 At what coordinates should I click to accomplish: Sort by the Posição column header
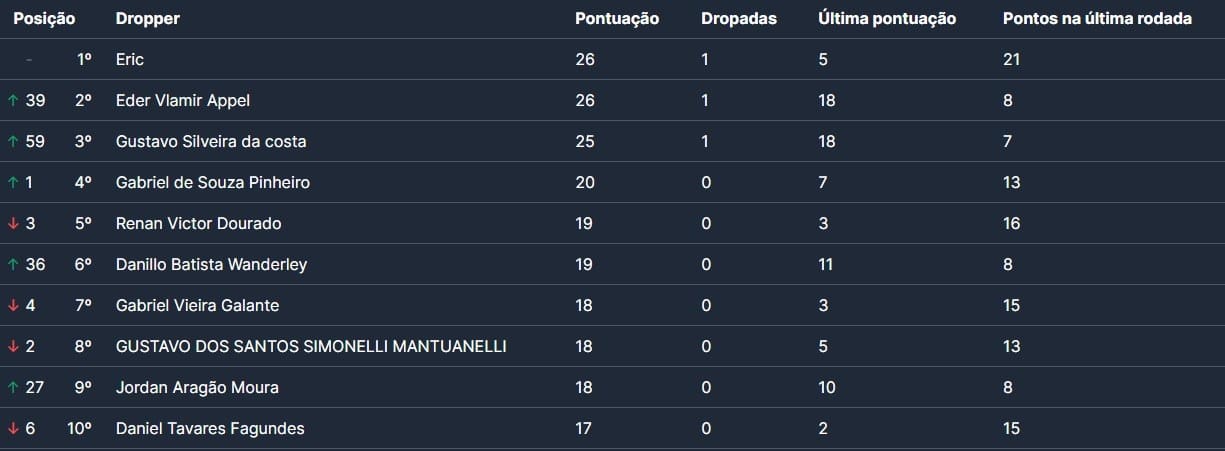pos(44,19)
